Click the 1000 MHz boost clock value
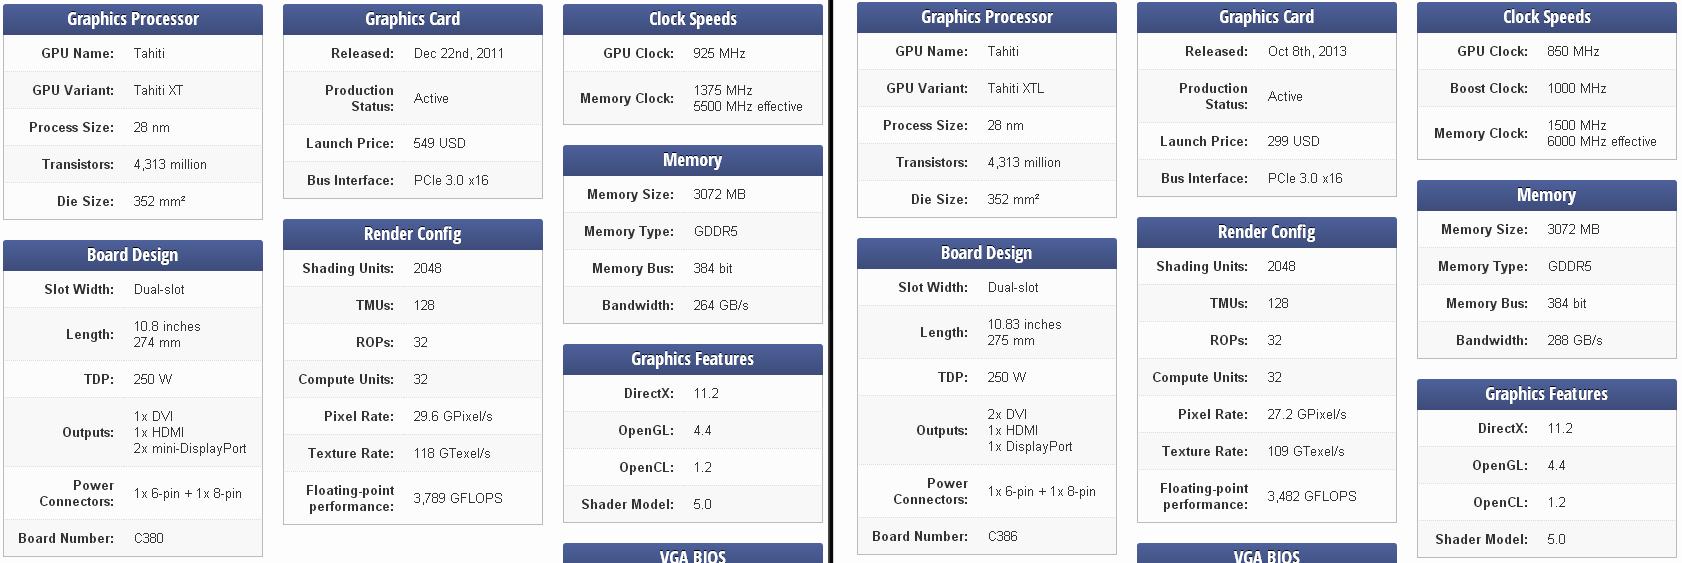 [1576, 88]
